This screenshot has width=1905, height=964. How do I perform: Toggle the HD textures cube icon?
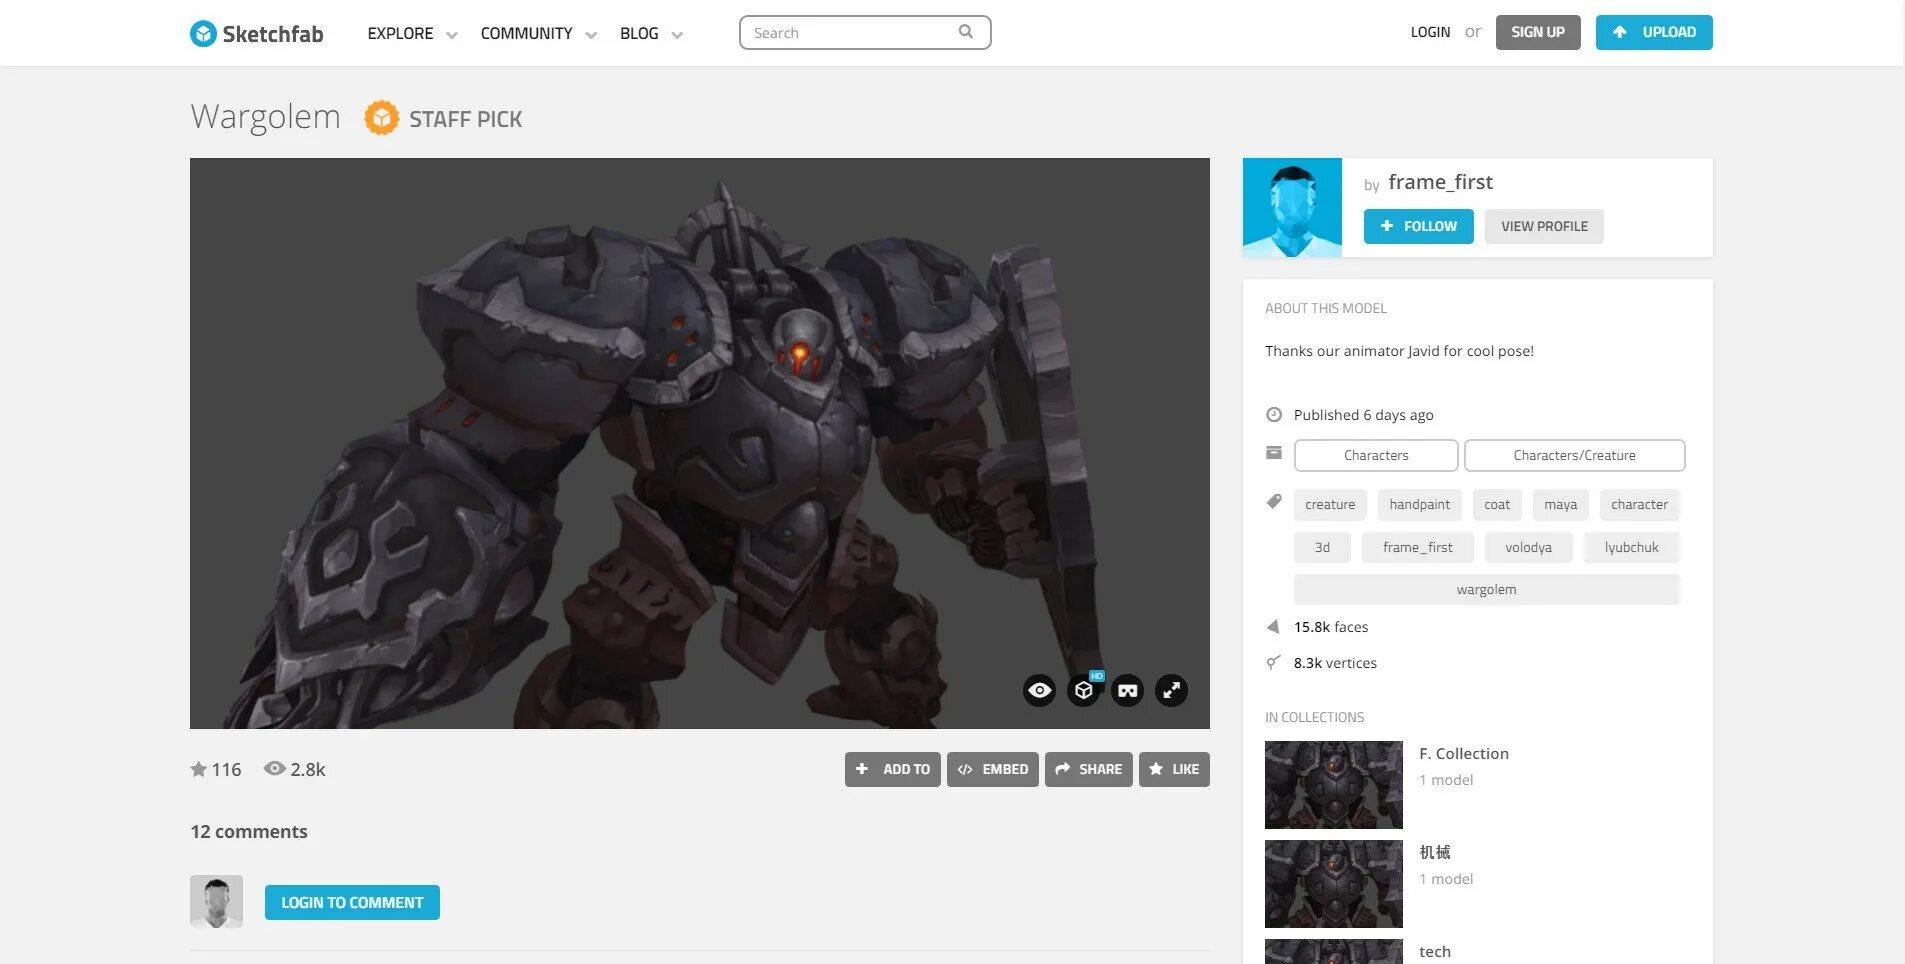pos(1084,690)
